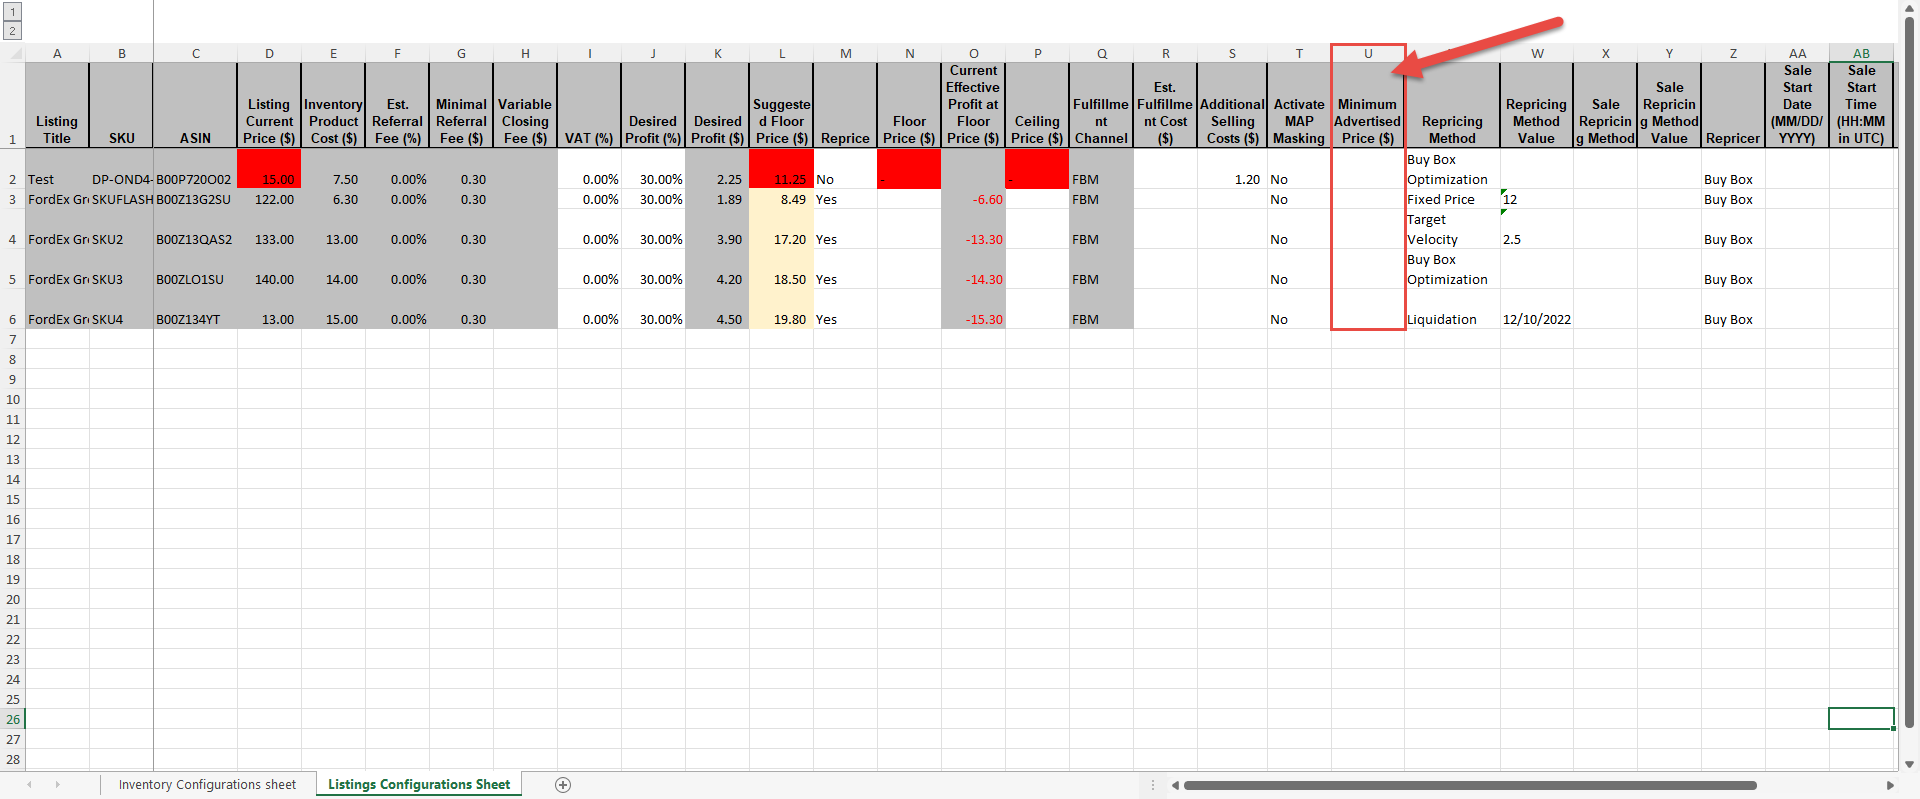
Task: Click next sheet navigation arrow
Action: pyautogui.click(x=57, y=785)
